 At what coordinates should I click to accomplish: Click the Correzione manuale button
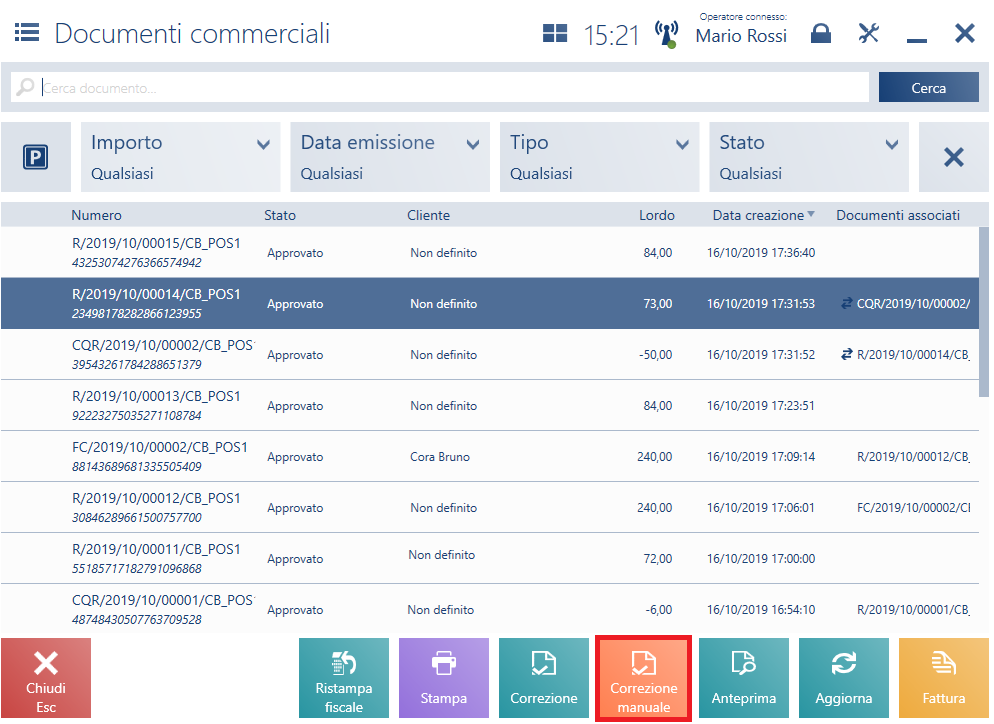point(644,678)
